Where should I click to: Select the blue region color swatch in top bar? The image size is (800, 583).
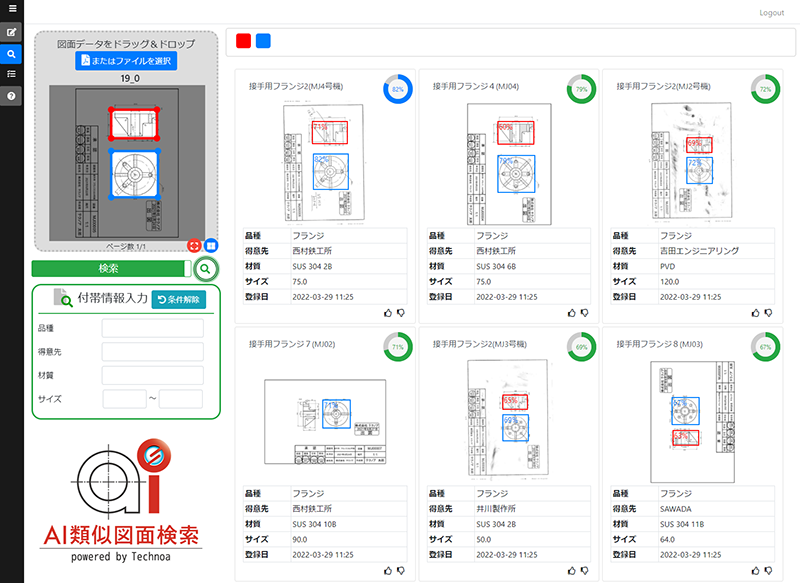(263, 41)
